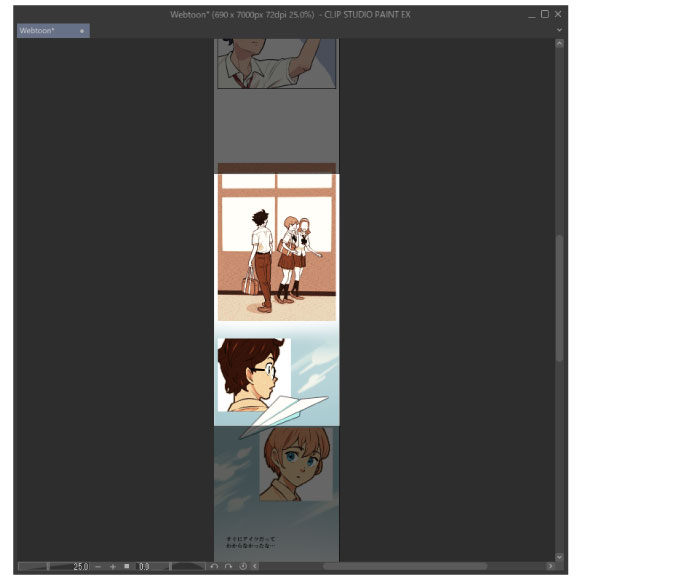Click the vertical scroll down arrow
This screenshot has height=580, width=693.
pos(559,557)
